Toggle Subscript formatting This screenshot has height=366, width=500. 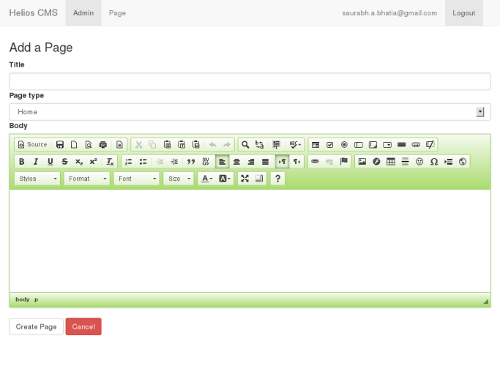79,162
